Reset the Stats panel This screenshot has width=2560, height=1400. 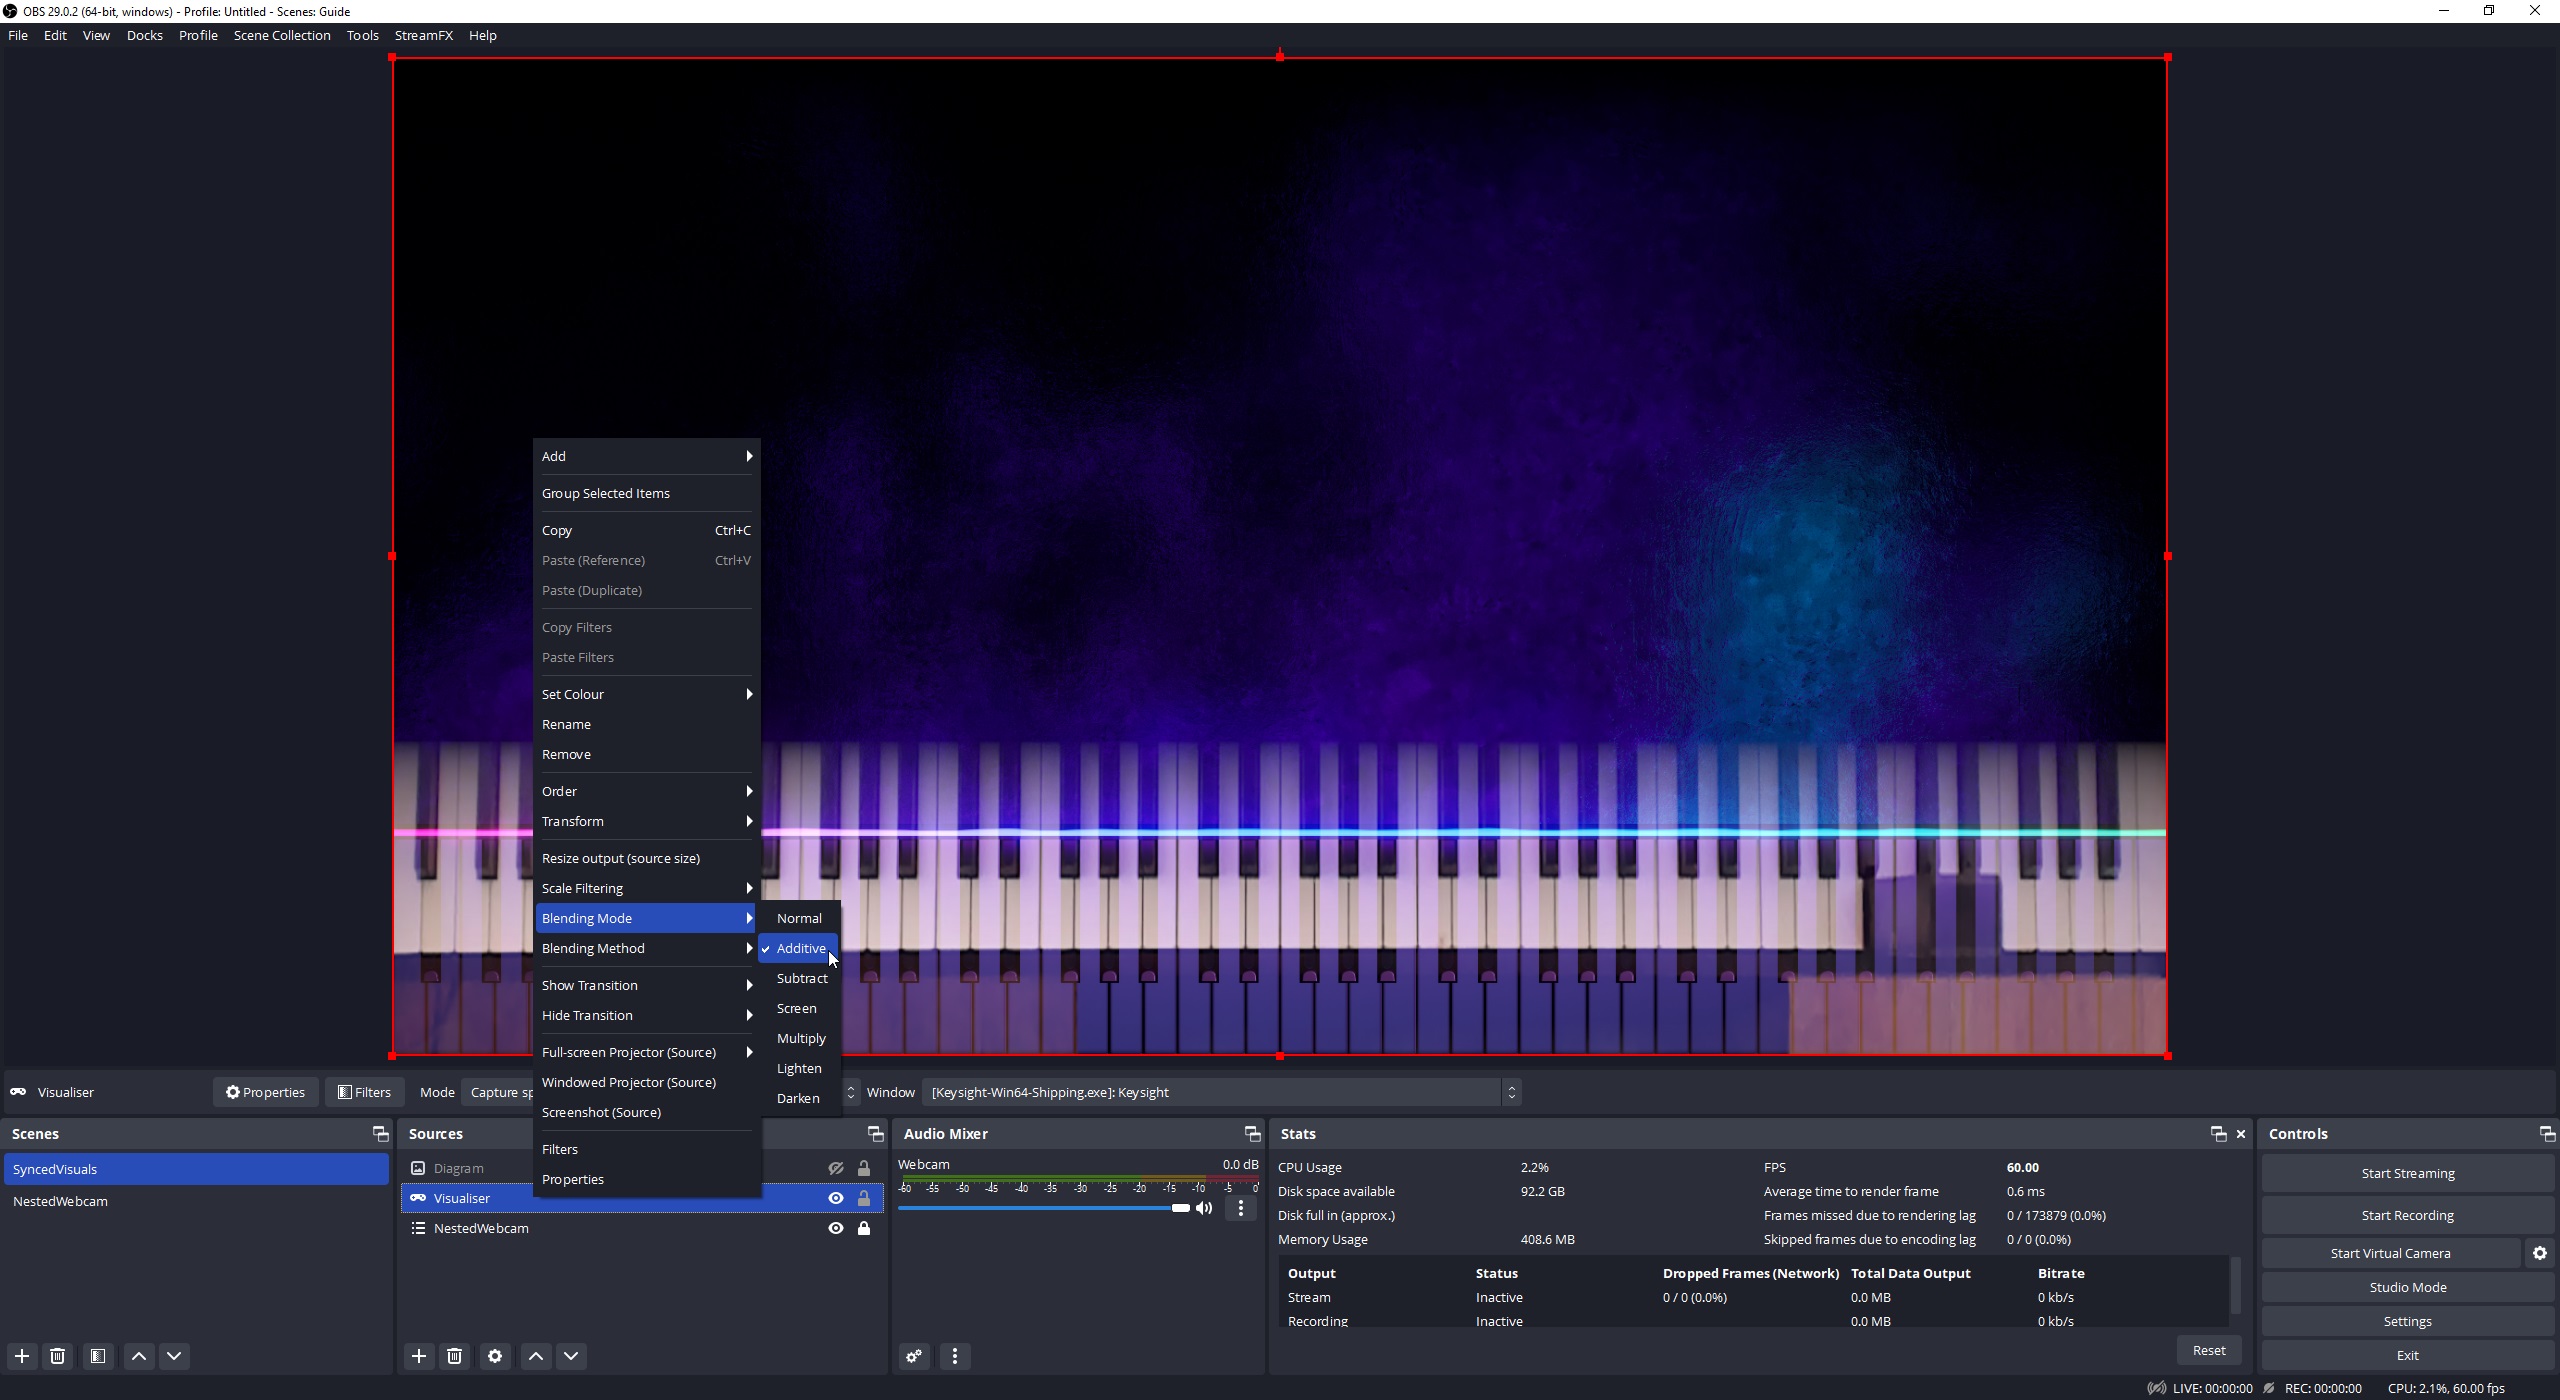click(2208, 1350)
